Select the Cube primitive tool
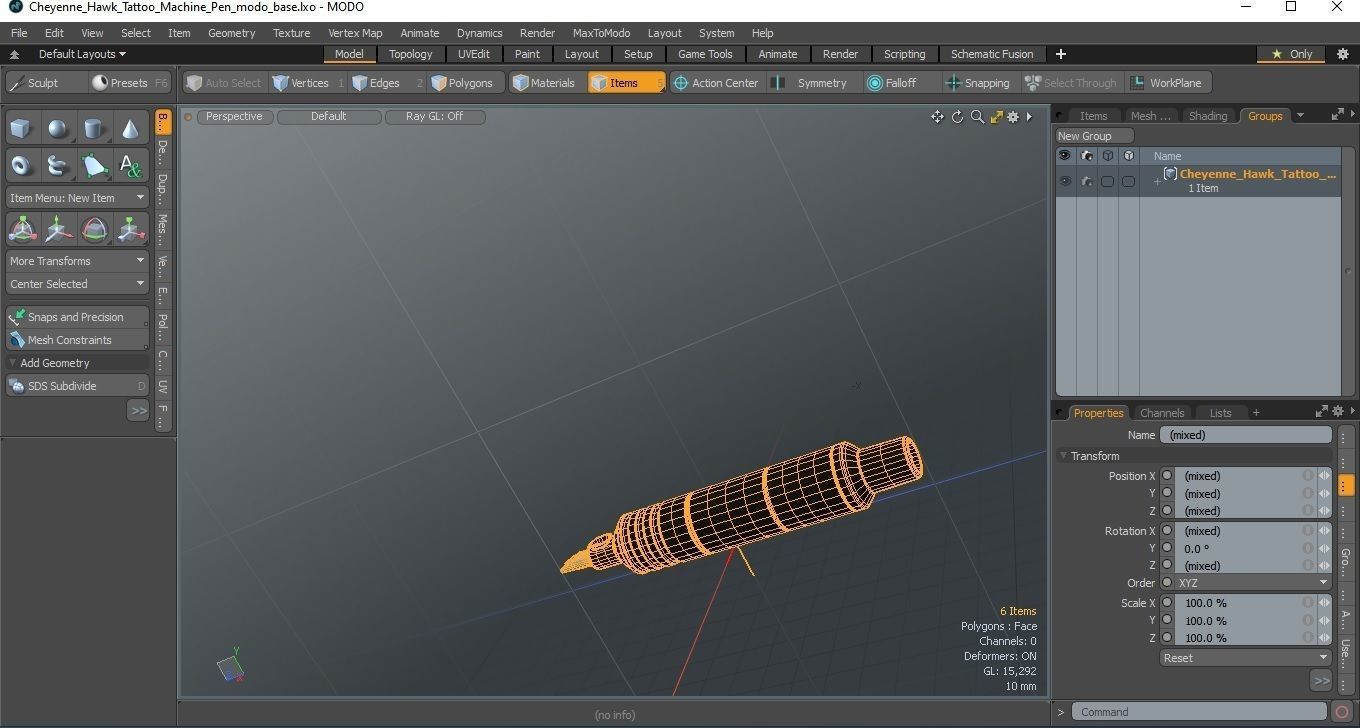The width and height of the screenshot is (1360, 728). [x=21, y=128]
